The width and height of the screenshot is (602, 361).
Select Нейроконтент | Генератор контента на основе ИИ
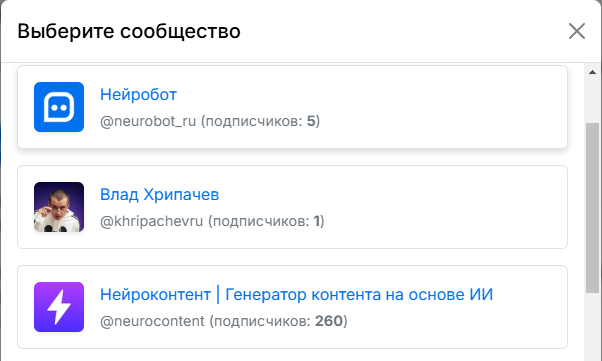coord(296,295)
